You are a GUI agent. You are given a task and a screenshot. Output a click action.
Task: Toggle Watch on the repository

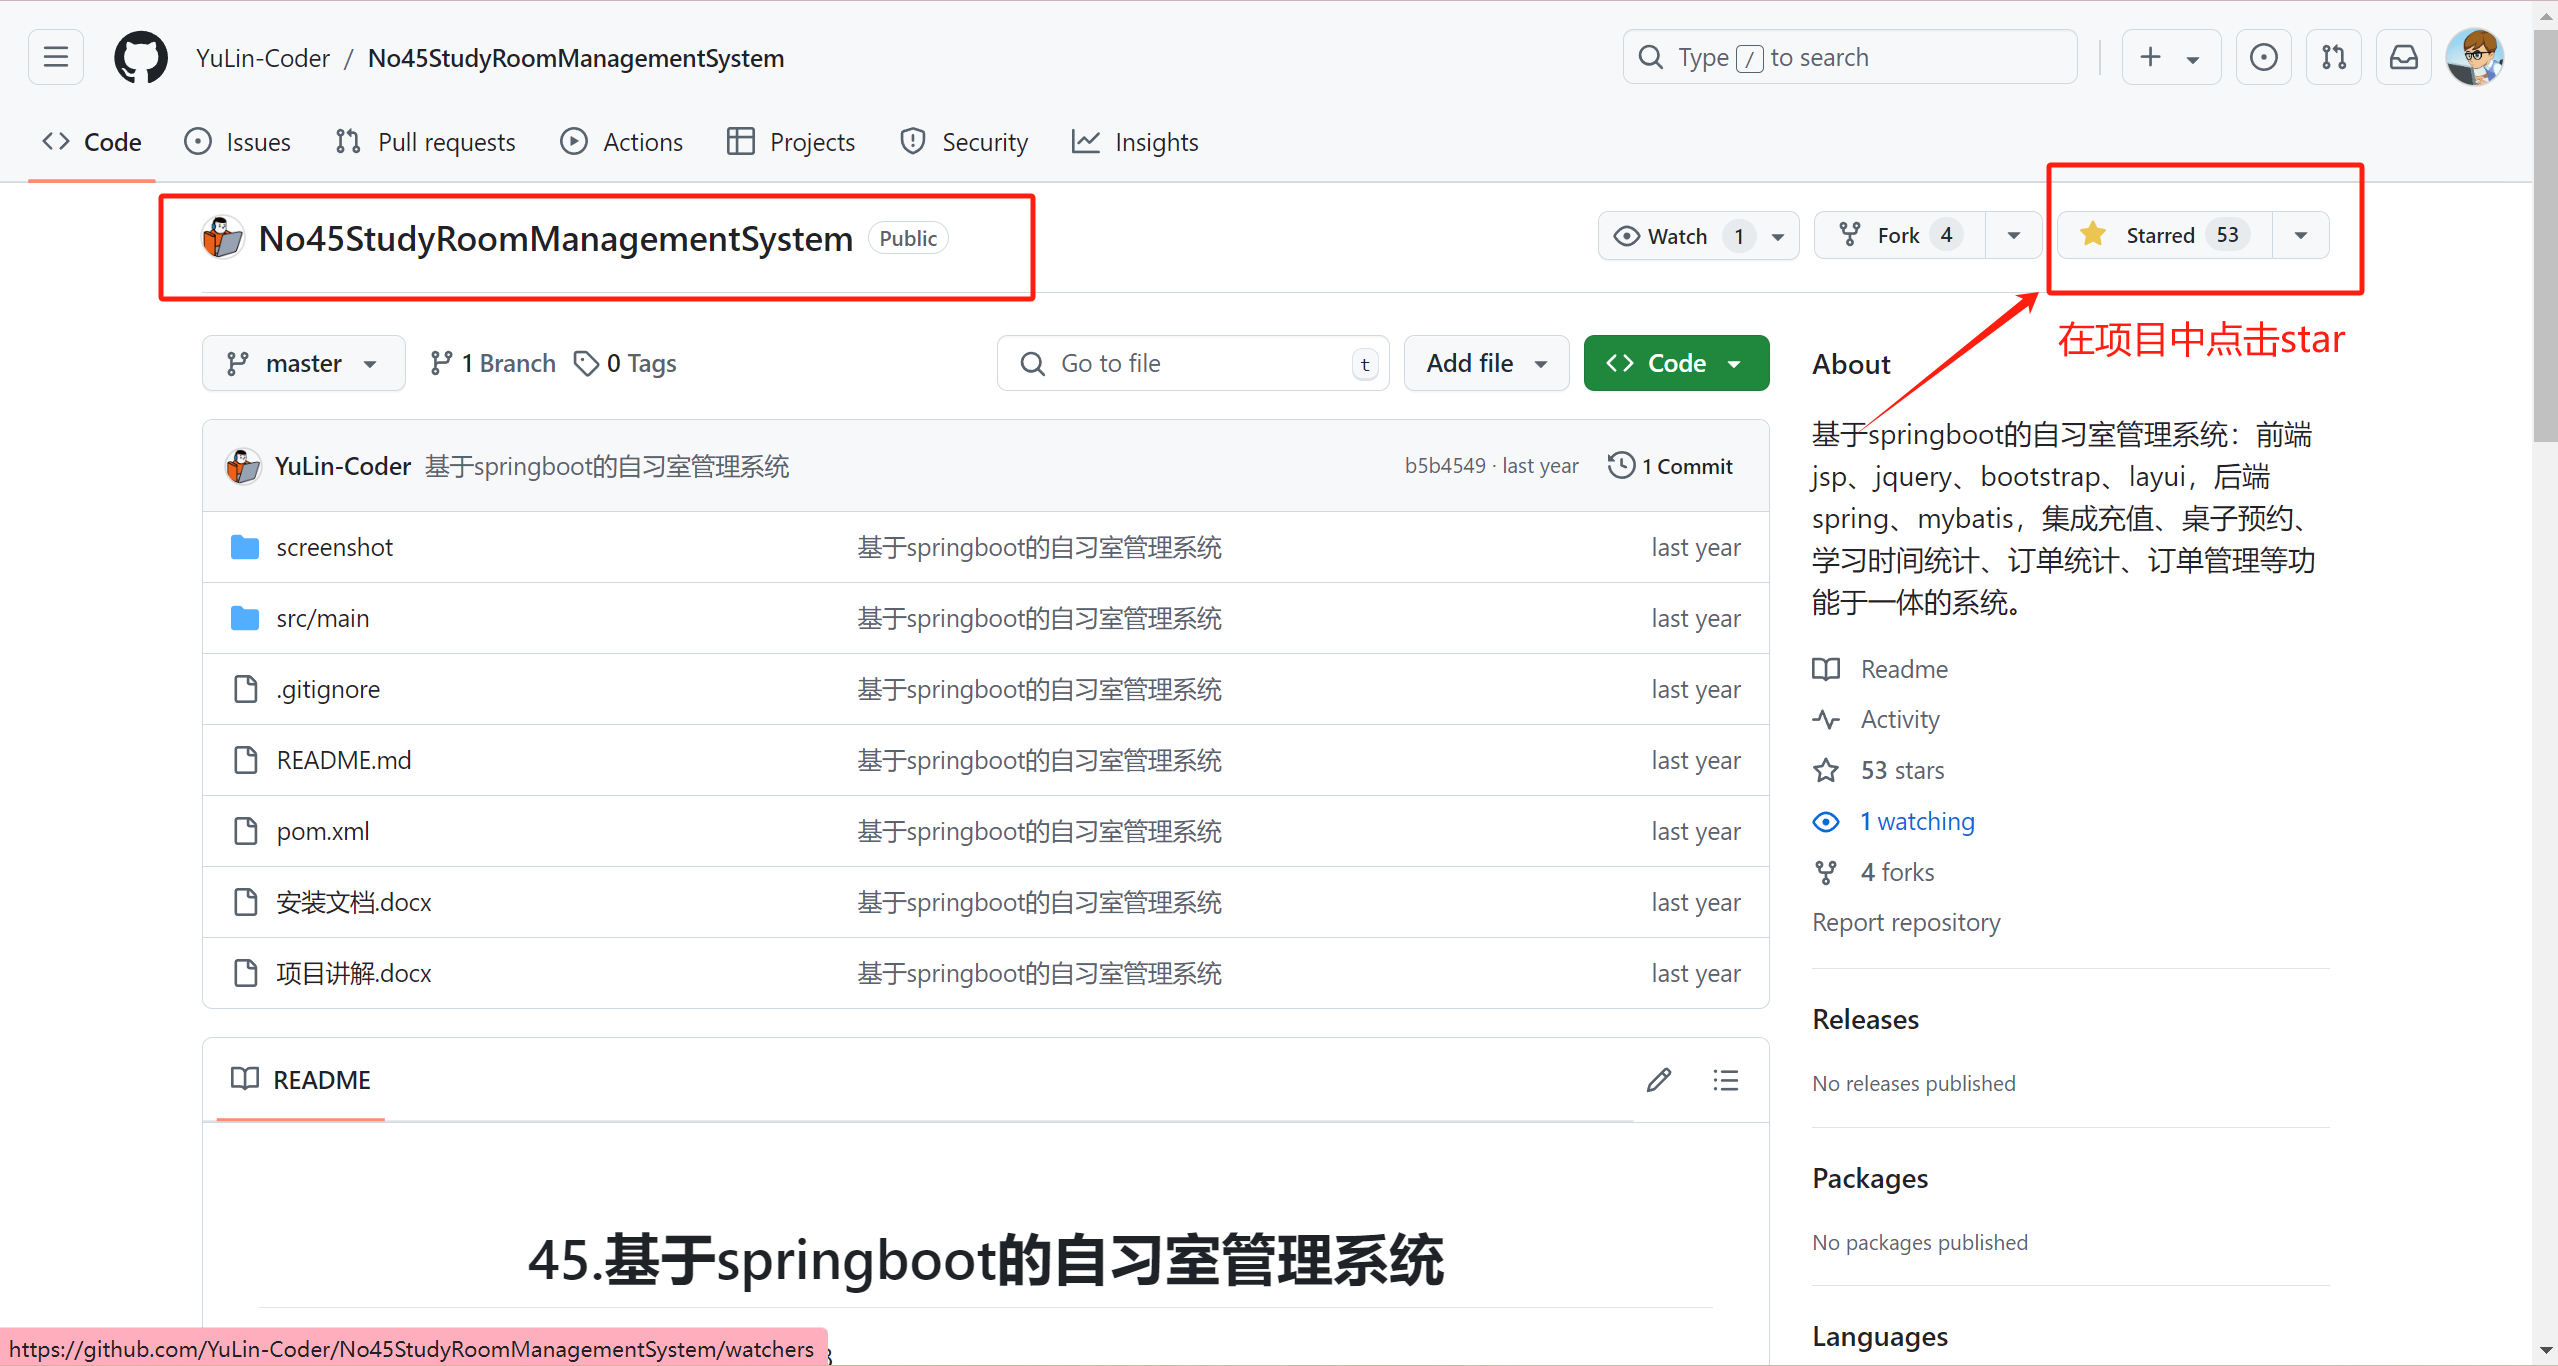(1699, 236)
